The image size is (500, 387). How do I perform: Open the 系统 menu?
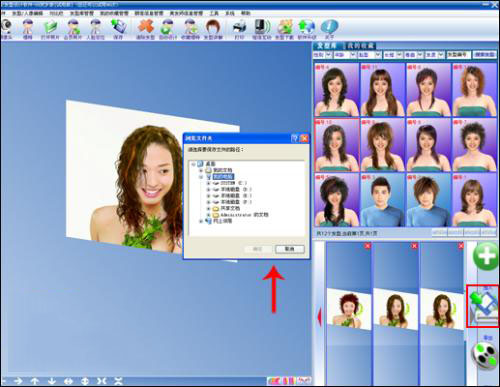coord(230,13)
